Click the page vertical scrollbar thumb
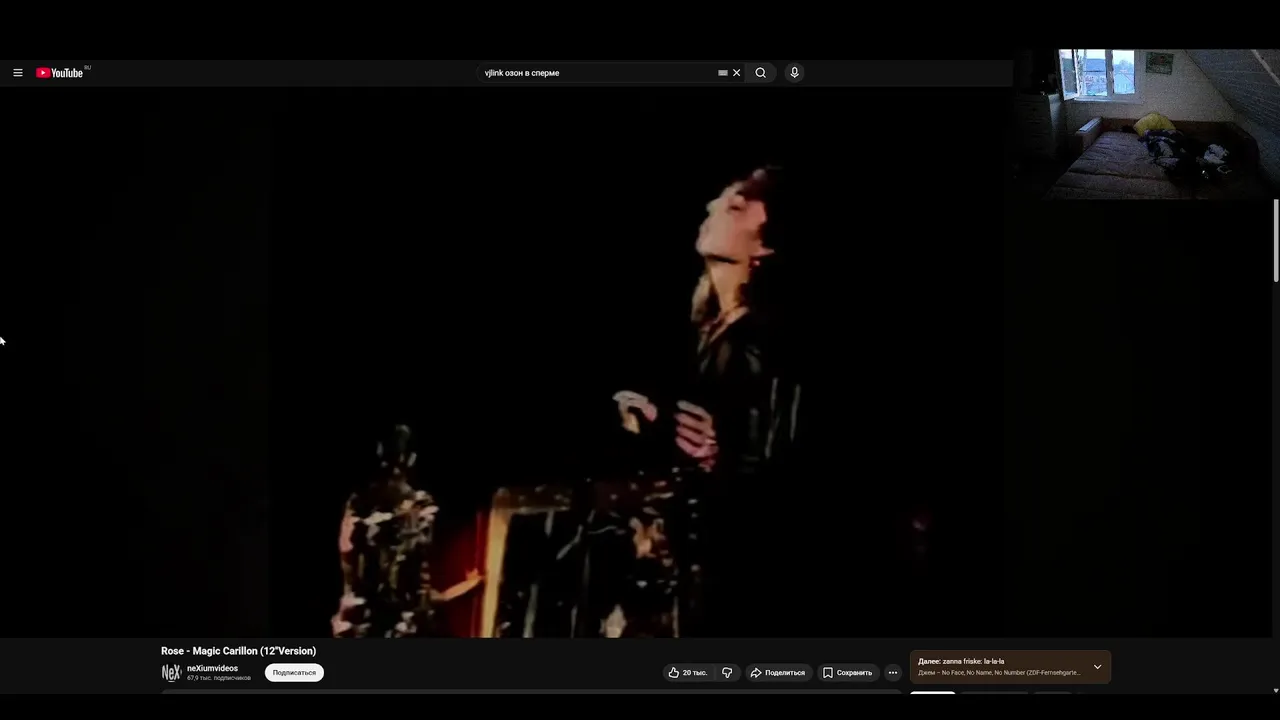This screenshot has height=720, width=1280. pyautogui.click(x=1276, y=240)
